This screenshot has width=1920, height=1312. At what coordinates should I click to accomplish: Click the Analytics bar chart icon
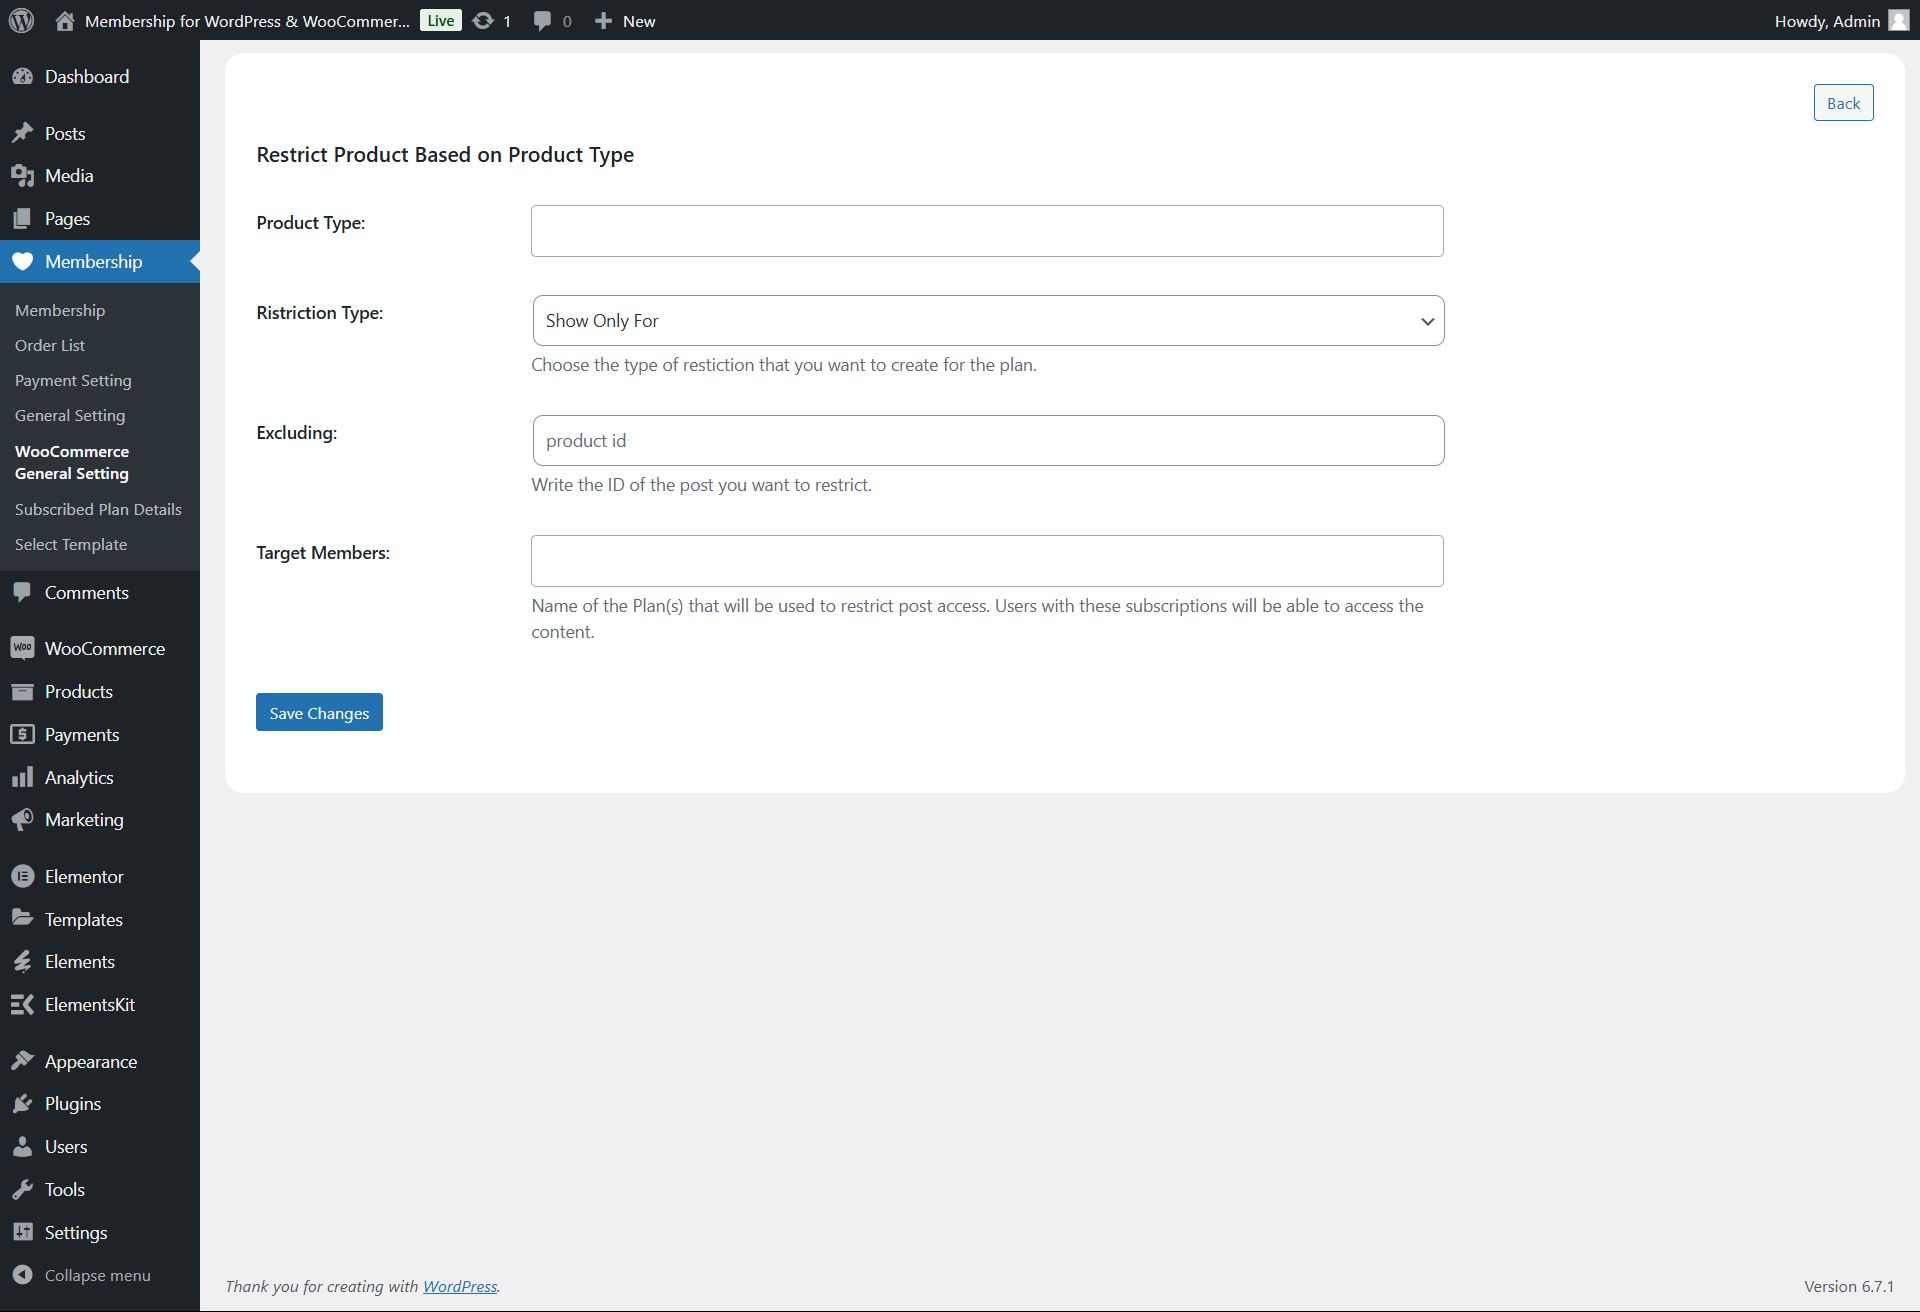point(22,777)
